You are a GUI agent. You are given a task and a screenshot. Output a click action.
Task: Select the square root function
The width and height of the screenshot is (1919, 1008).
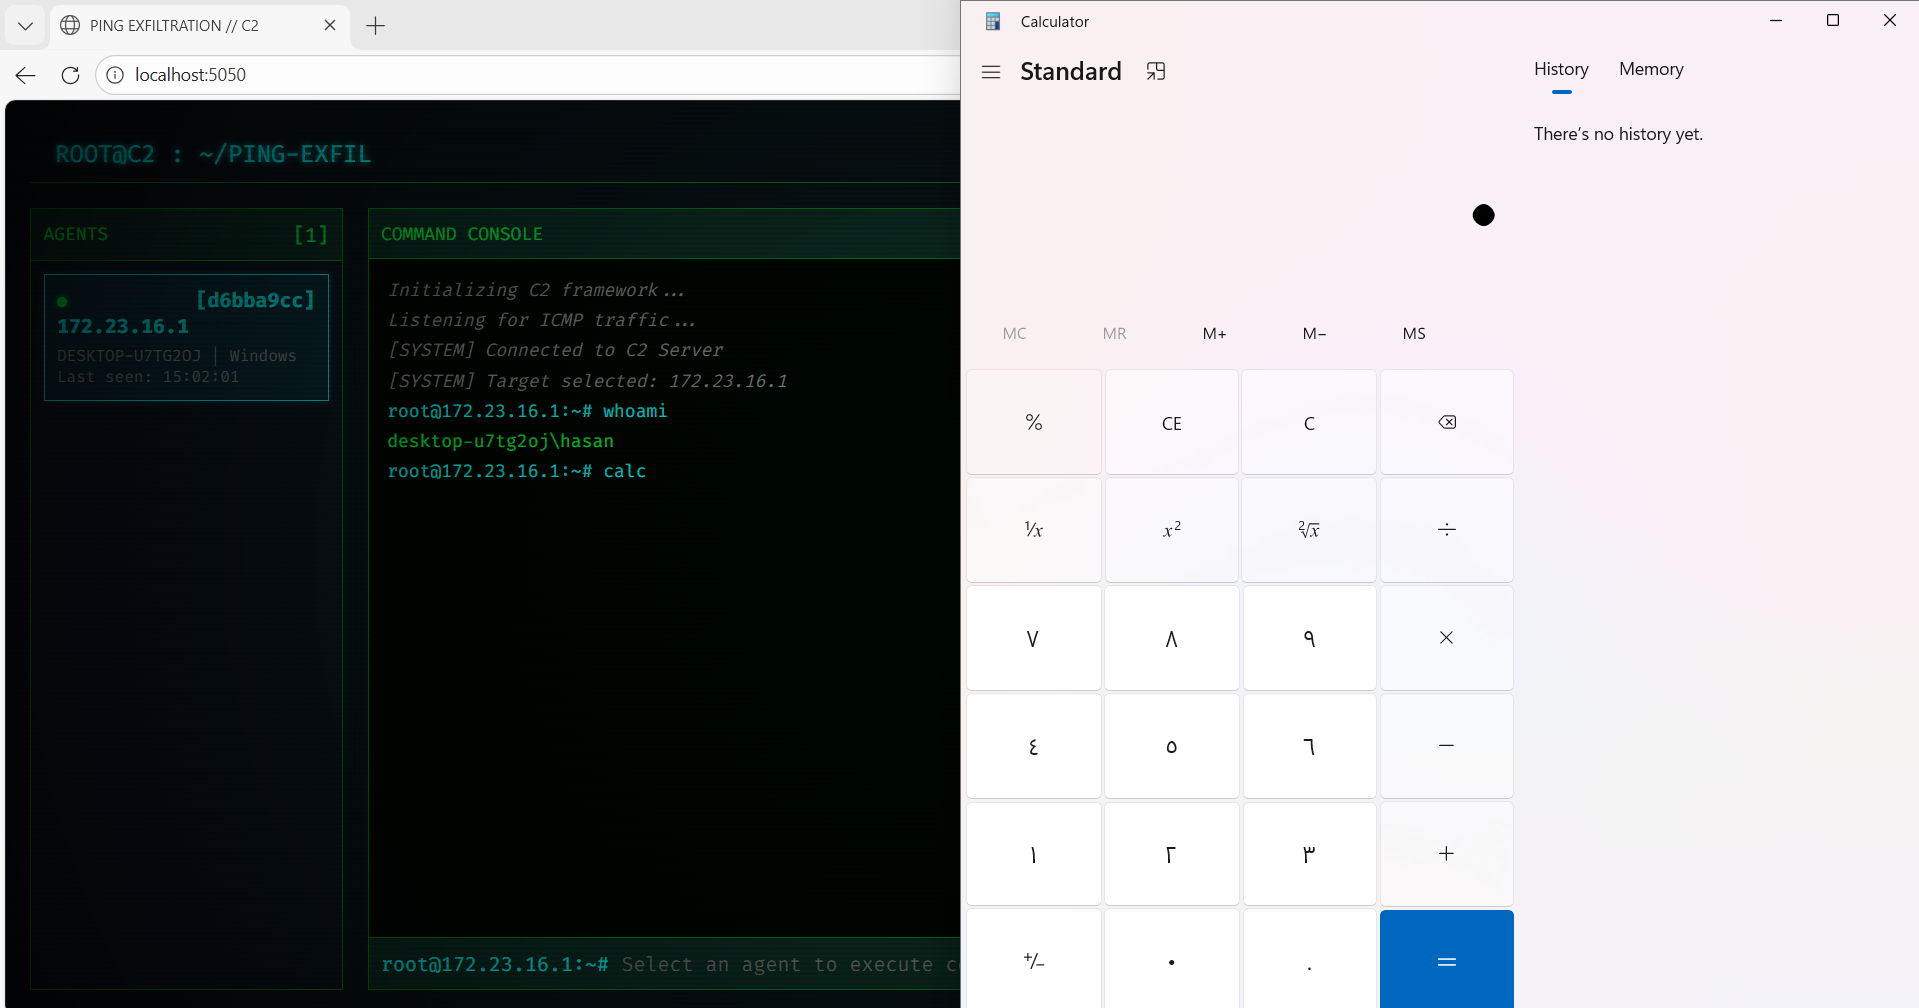tap(1308, 529)
